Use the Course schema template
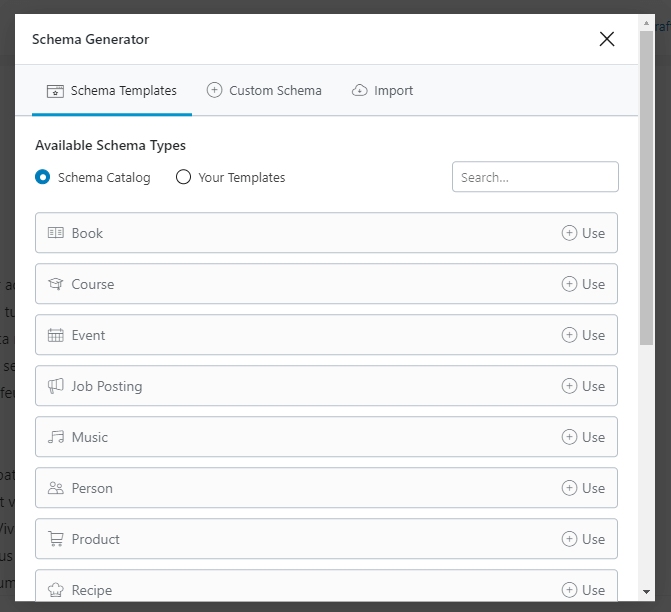671x612 pixels. tap(583, 284)
